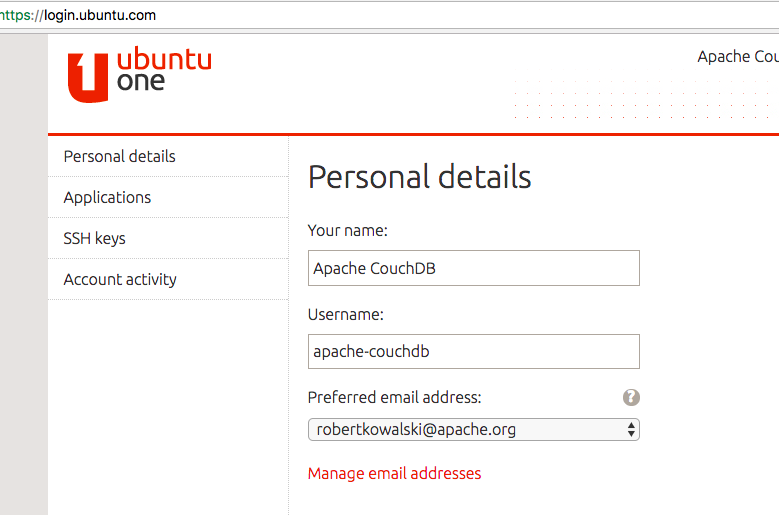Viewport: 779px width, 515px height.
Task: Focus the Username text field
Action: point(473,352)
